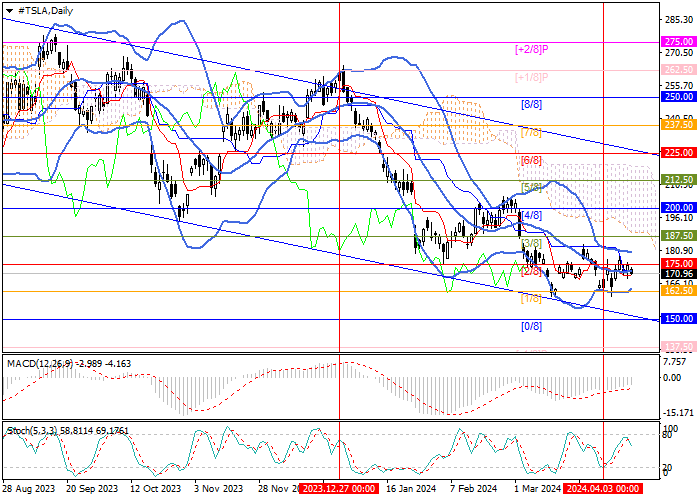Image resolution: width=700 pixels, height=500 pixels.
Task: Click the [4/8] Murrey level label
Action: pyautogui.click(x=532, y=215)
